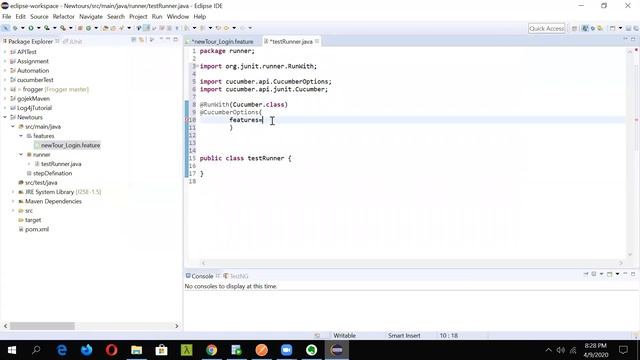Screen dimensions: 640x360
Task: Maximize the editor area
Action: 633,39
